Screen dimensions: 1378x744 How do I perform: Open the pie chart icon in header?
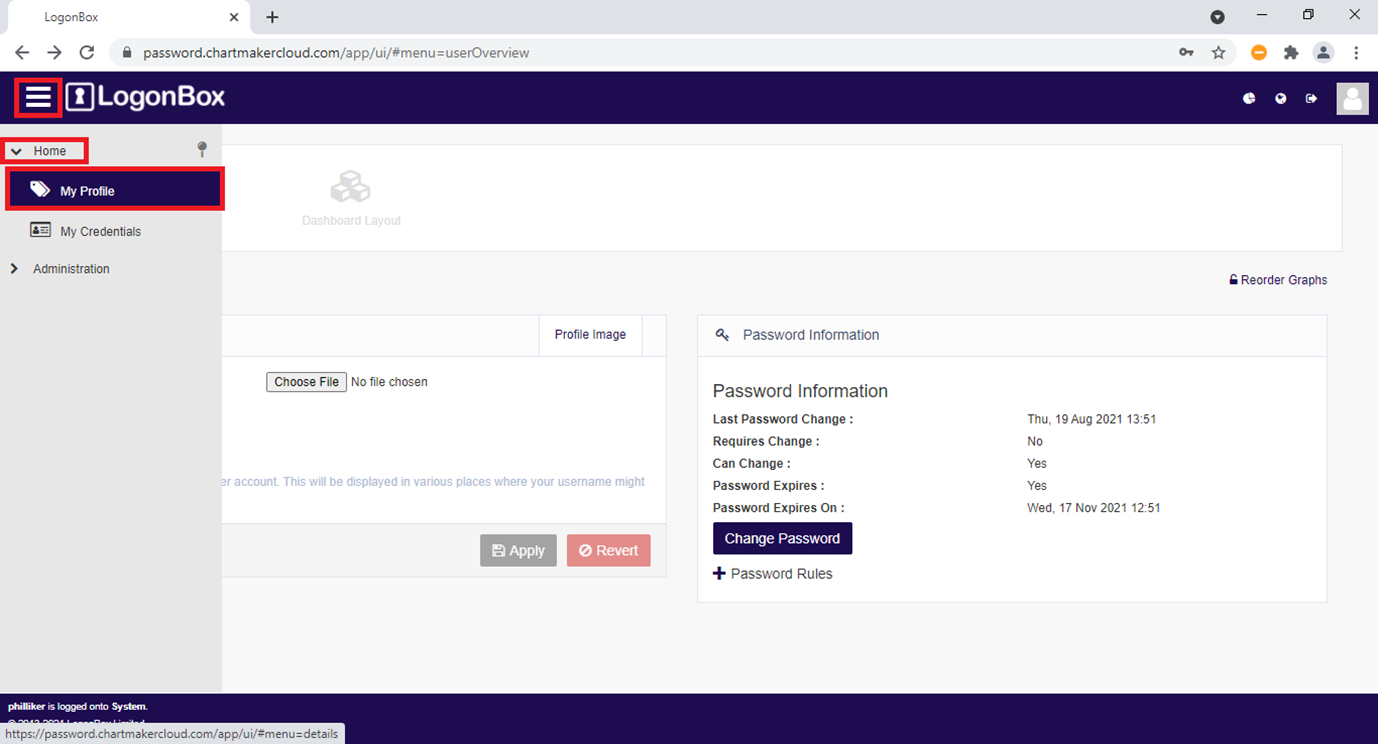1249,98
